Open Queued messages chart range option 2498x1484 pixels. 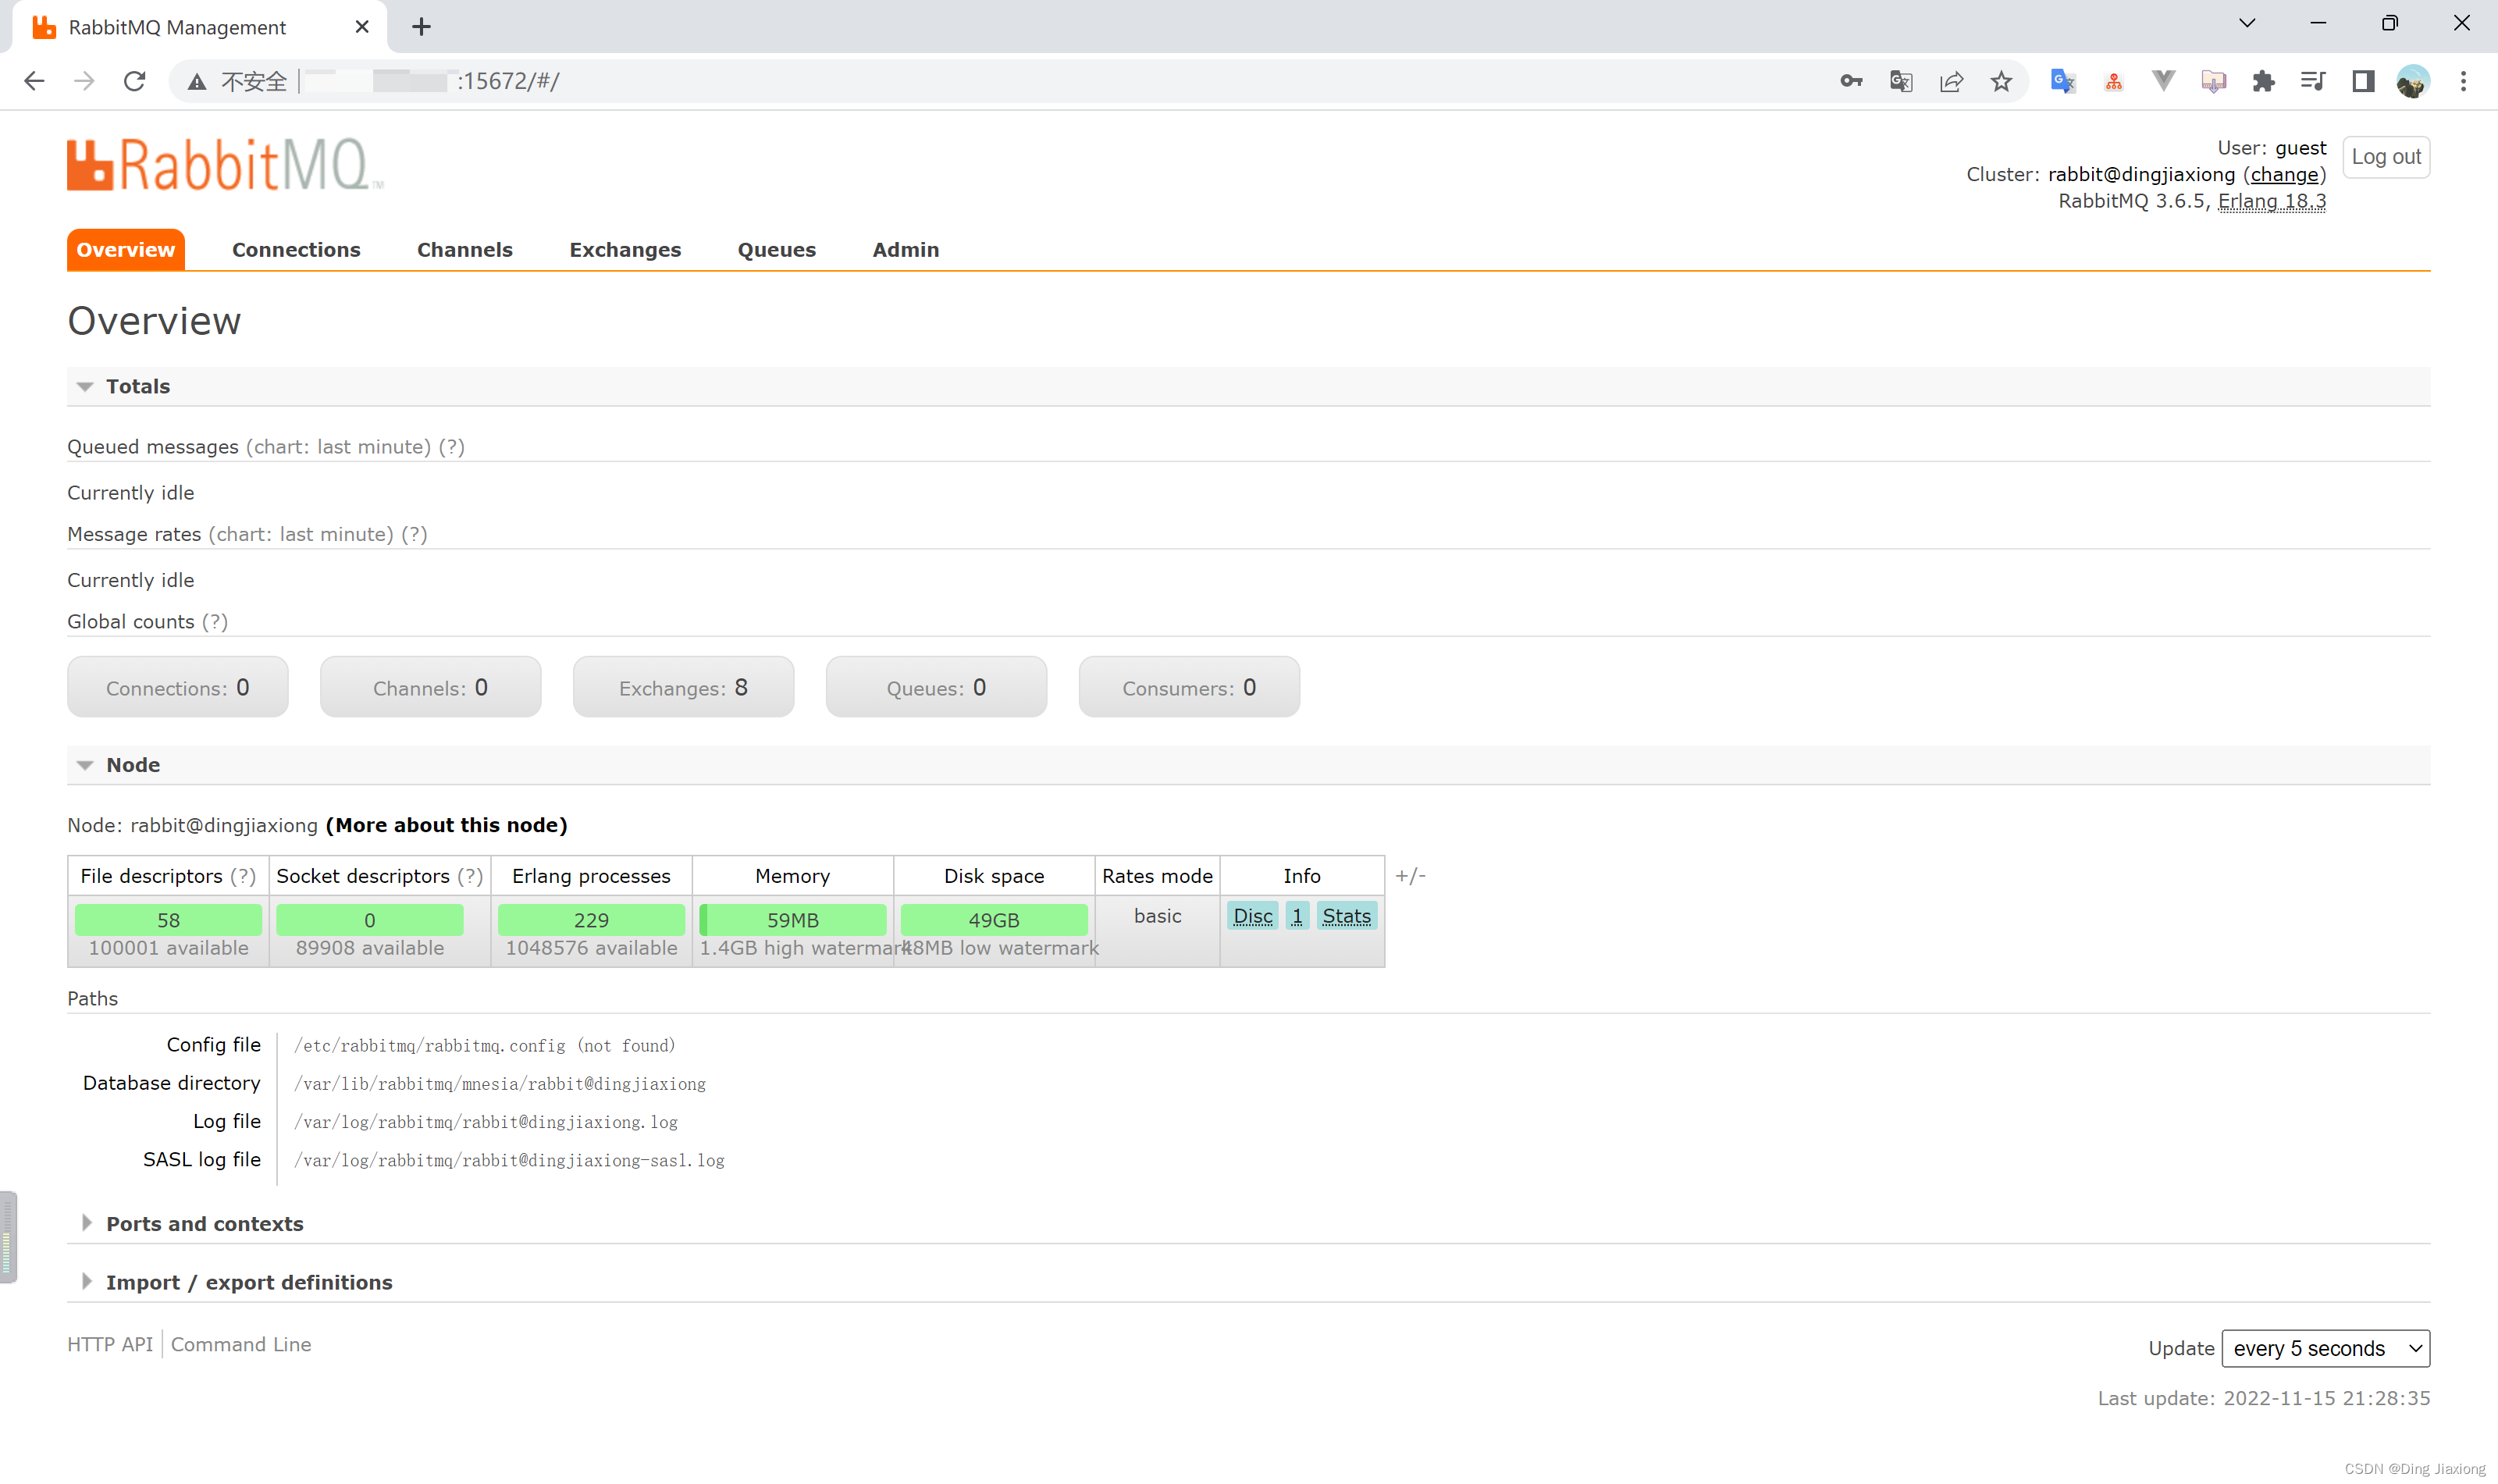(338, 447)
